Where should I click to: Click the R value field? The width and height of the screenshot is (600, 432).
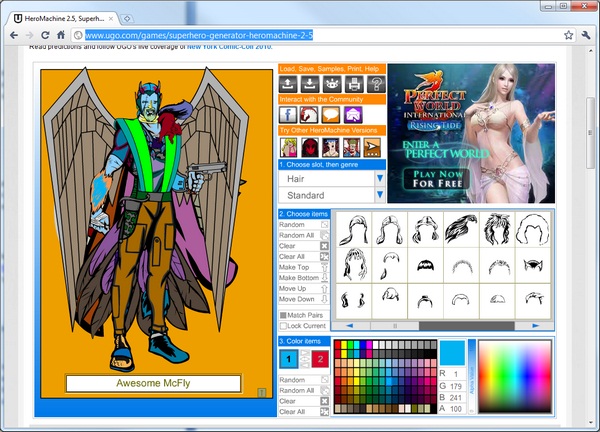(x=456, y=374)
